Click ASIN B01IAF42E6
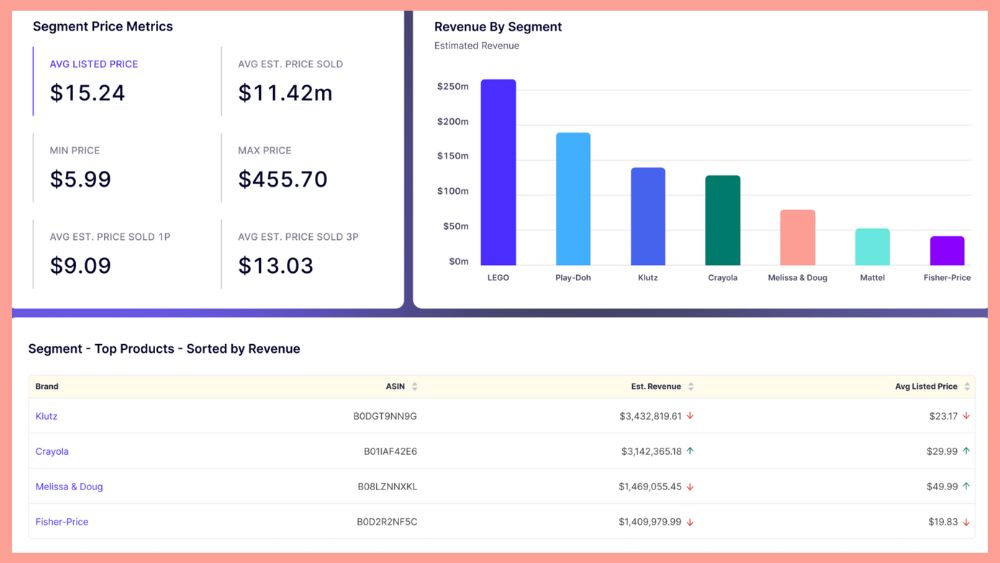Image resolution: width=1000 pixels, height=563 pixels. click(x=390, y=451)
